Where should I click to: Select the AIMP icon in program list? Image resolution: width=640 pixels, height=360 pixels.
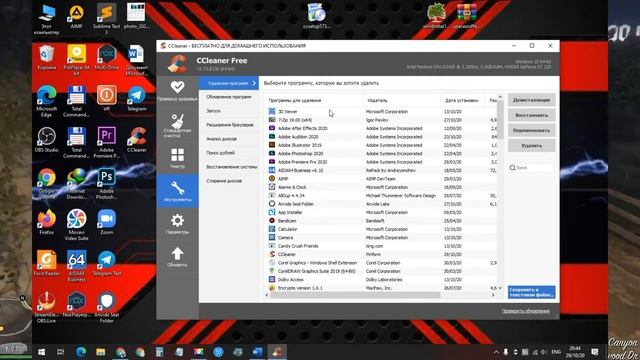tap(272, 178)
